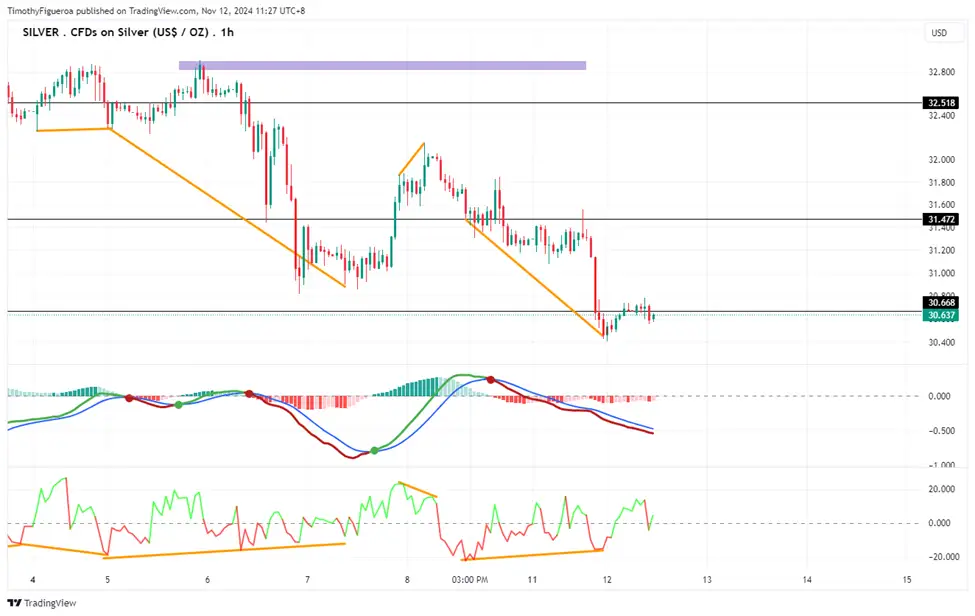
Task: Click the 31.800 price axis value
Action: coord(941,183)
